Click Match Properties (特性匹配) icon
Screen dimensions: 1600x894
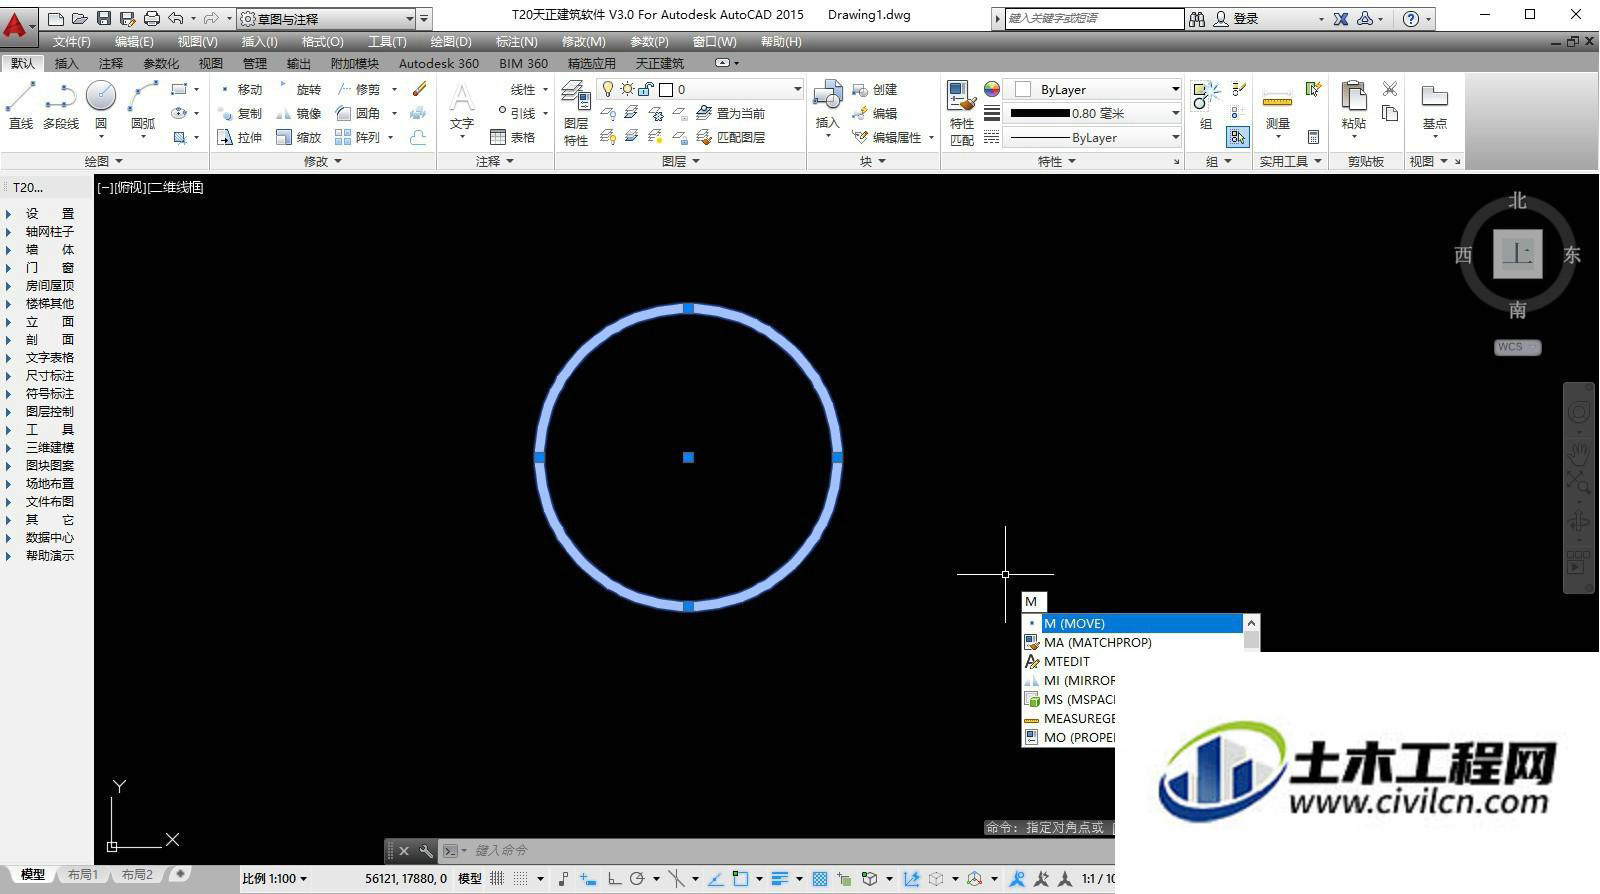[962, 113]
